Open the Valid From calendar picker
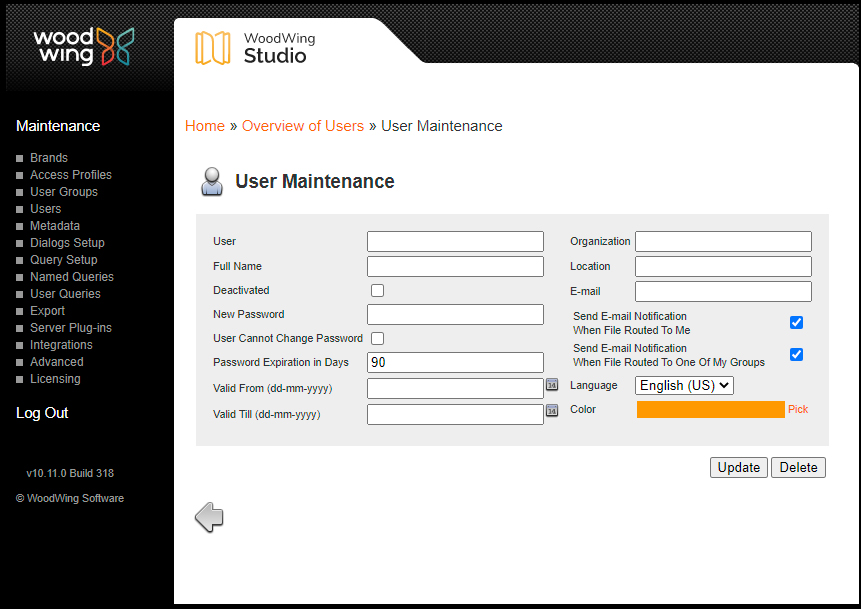Image resolution: width=861 pixels, height=609 pixels. click(552, 385)
